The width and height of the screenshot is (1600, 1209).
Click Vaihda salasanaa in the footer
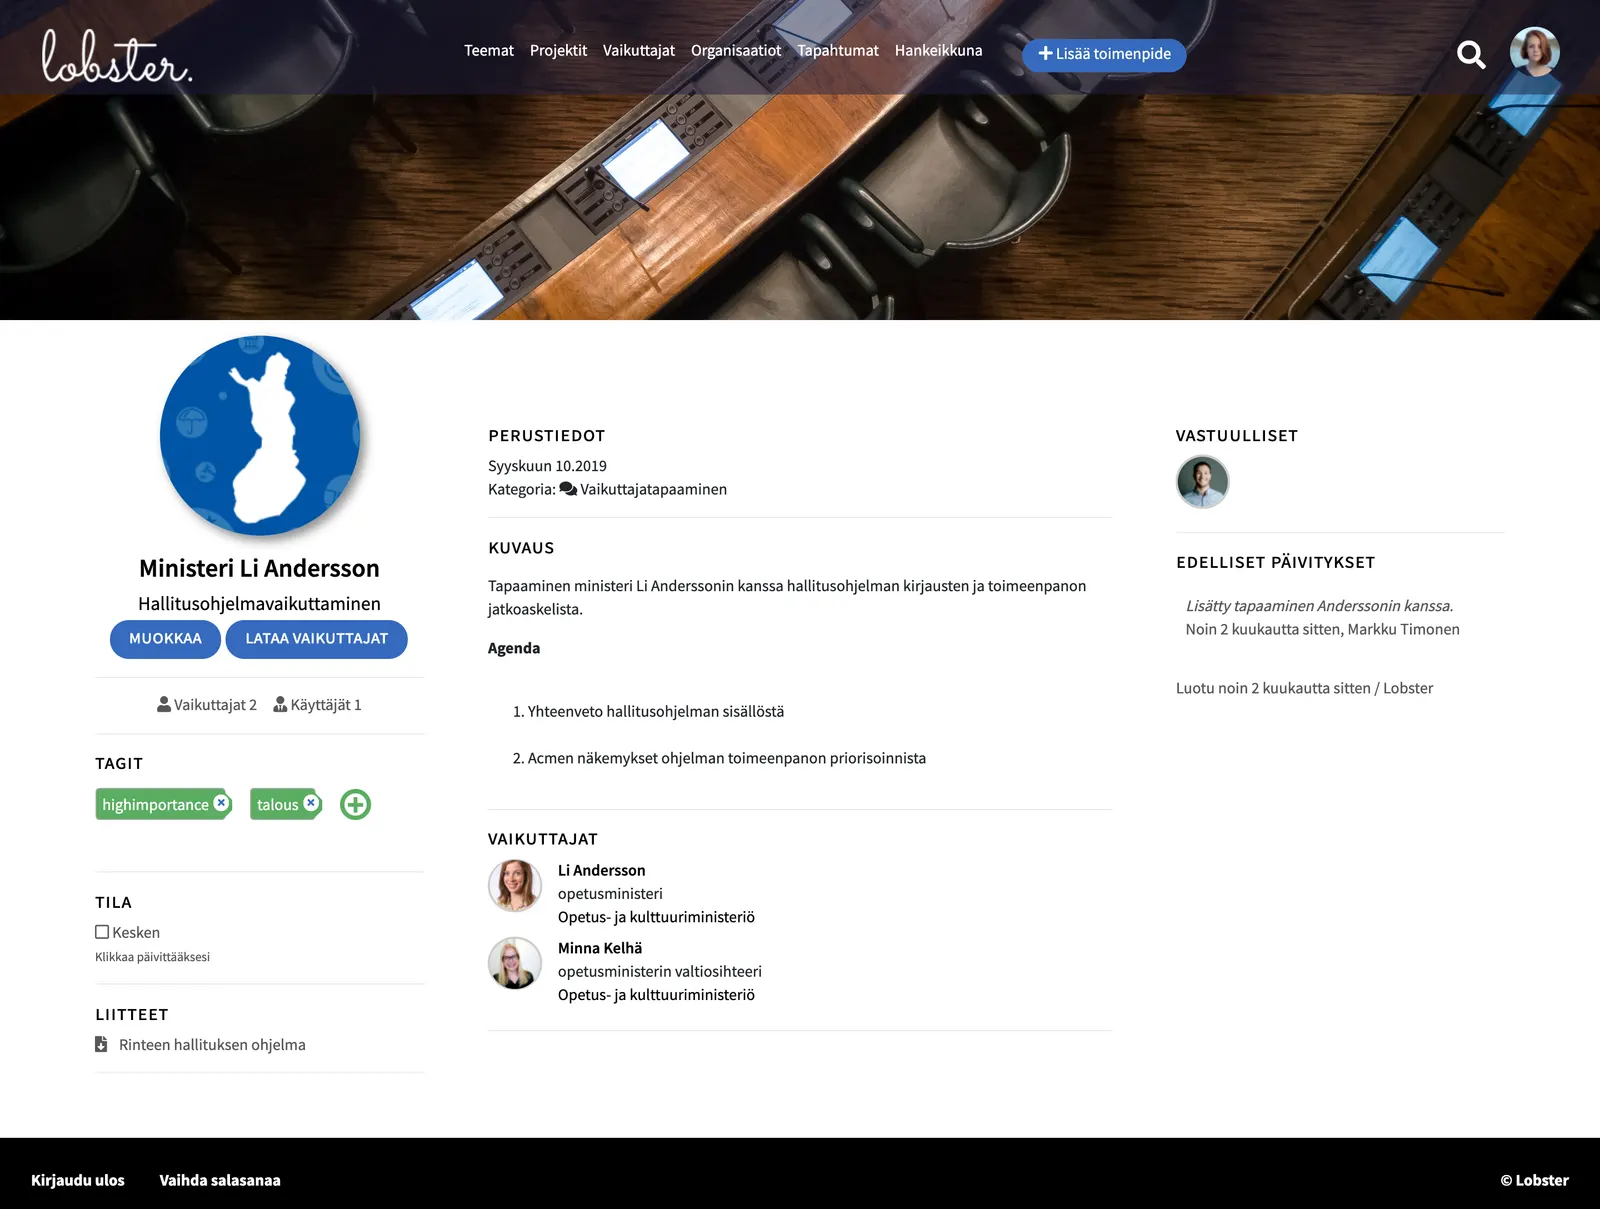point(220,1180)
